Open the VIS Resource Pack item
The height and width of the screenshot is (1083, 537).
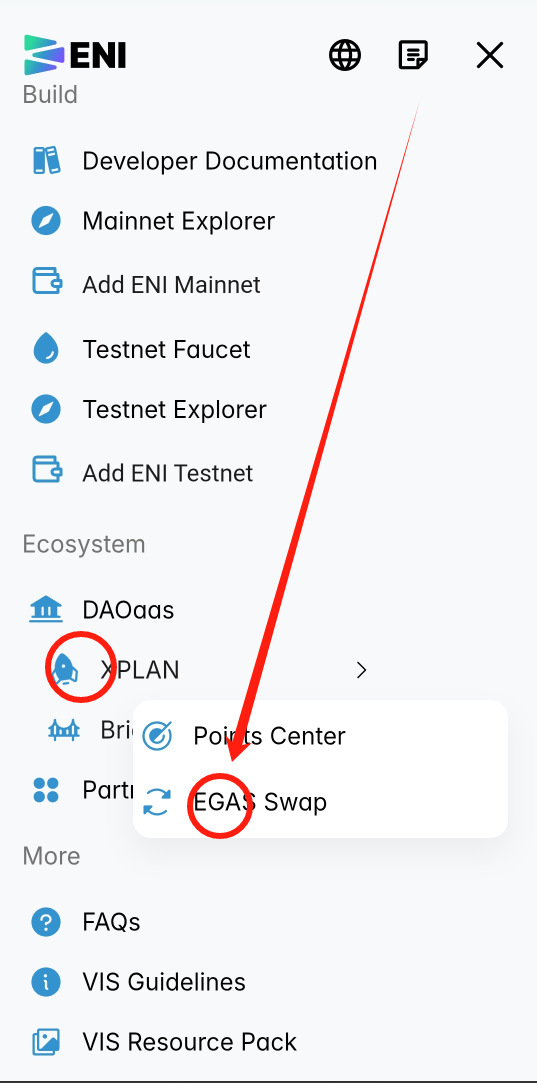tap(164, 1042)
